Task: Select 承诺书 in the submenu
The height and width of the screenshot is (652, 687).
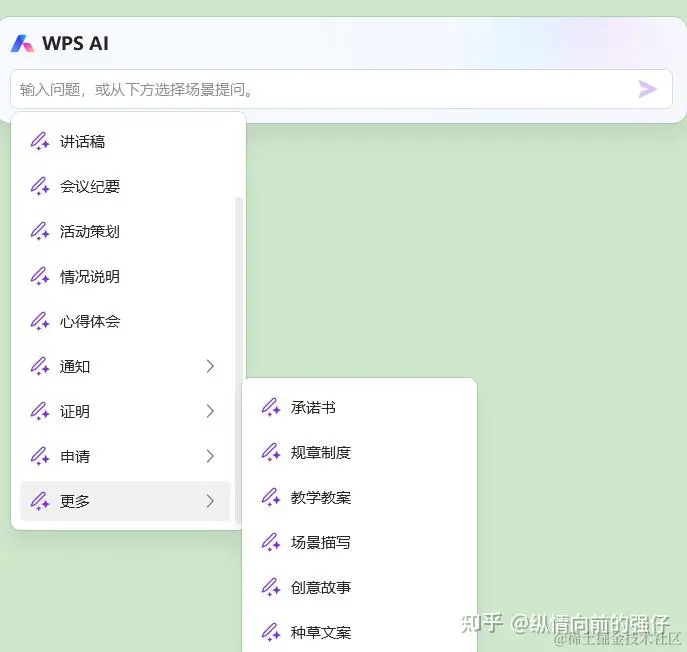Action: pos(359,408)
